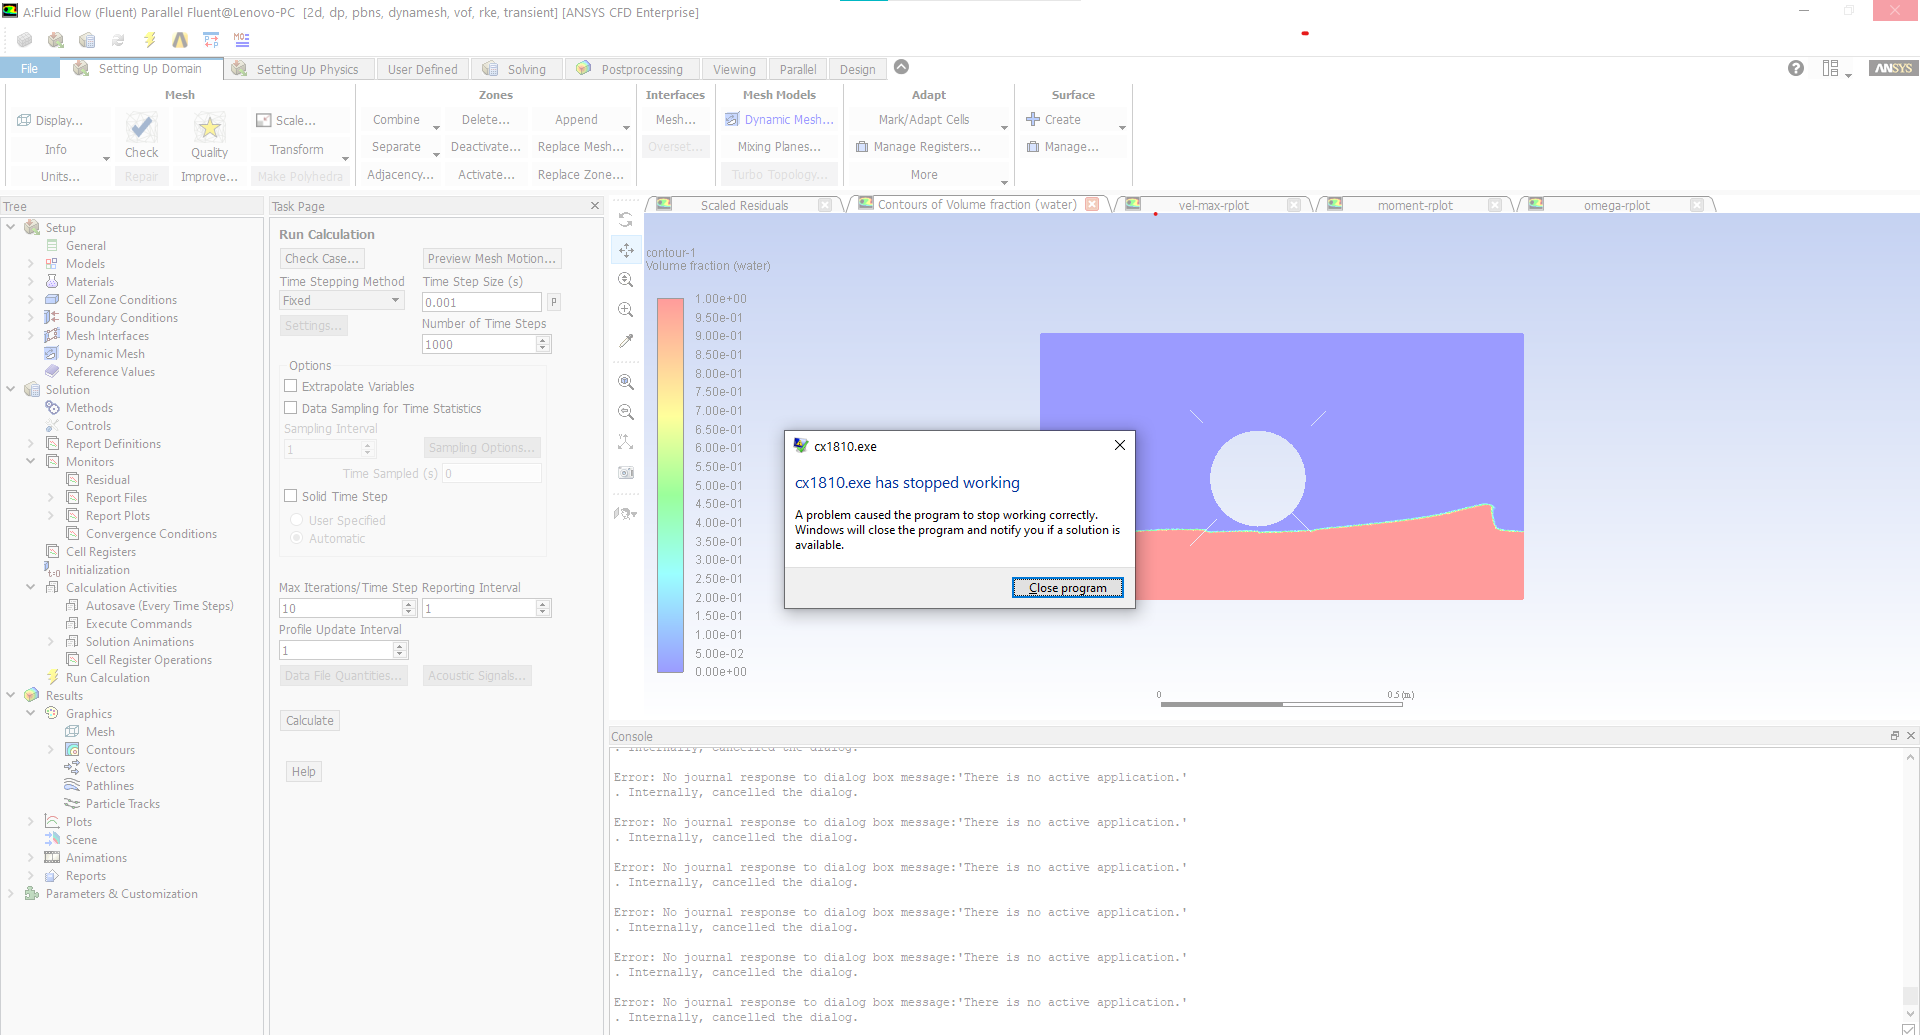Image resolution: width=1920 pixels, height=1035 pixels.
Task: Check the Solid Time Step option
Action: click(x=291, y=496)
